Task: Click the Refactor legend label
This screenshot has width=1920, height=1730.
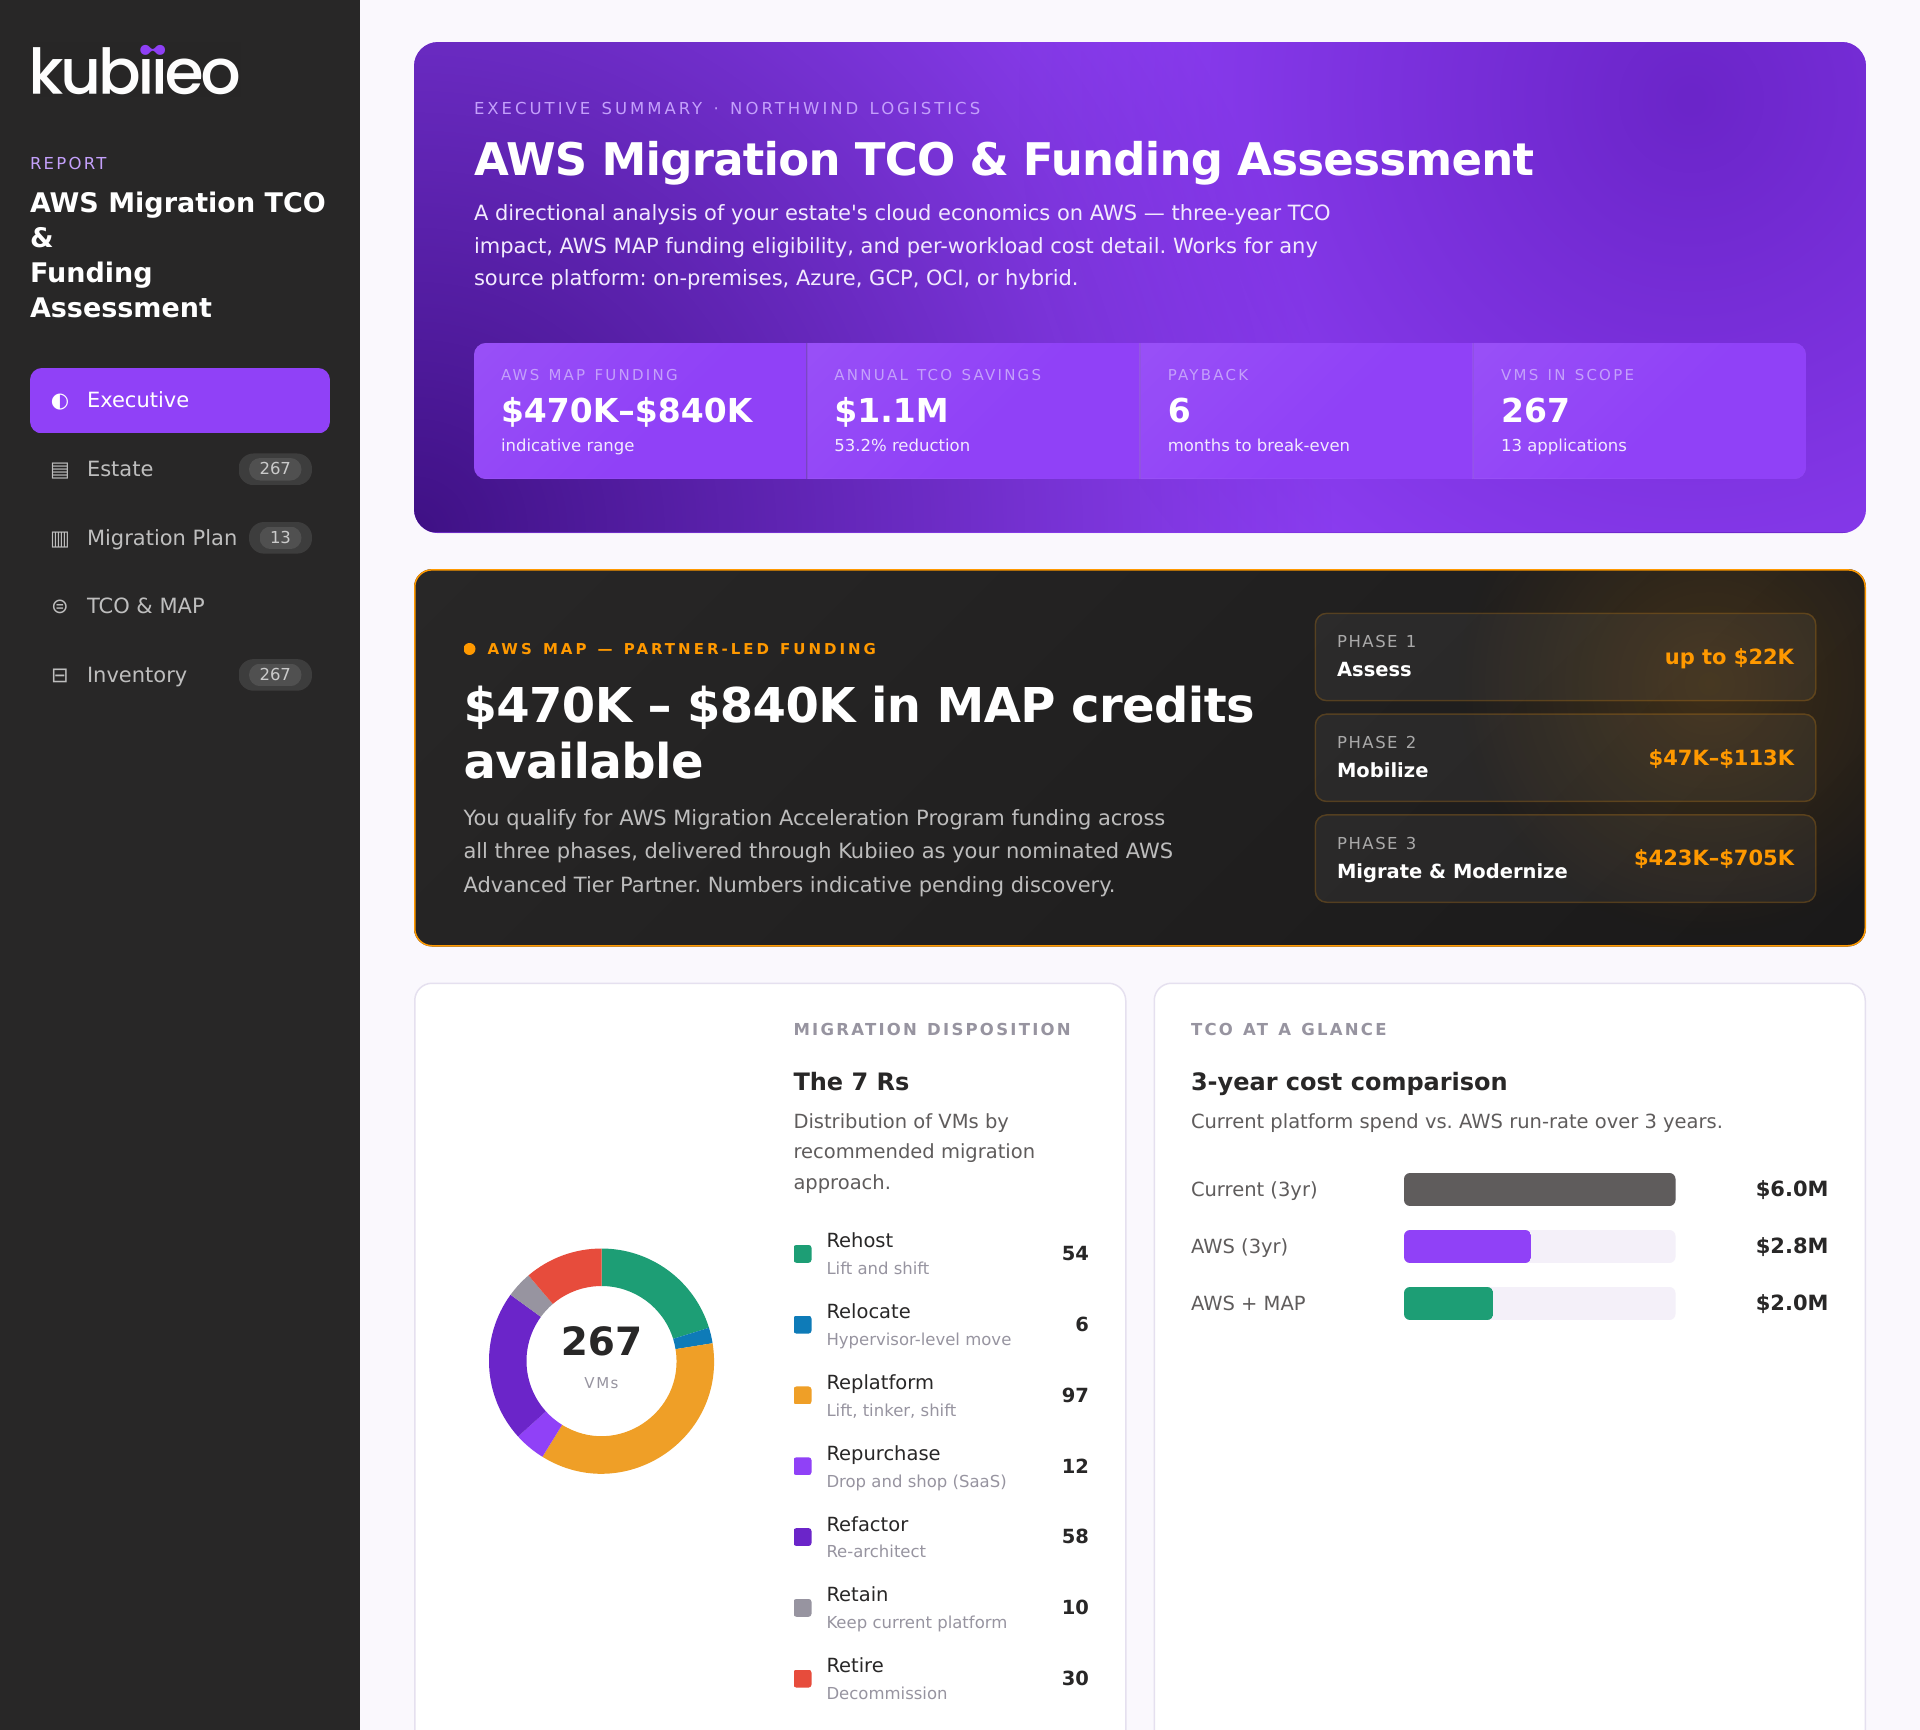Action: pos(867,1524)
